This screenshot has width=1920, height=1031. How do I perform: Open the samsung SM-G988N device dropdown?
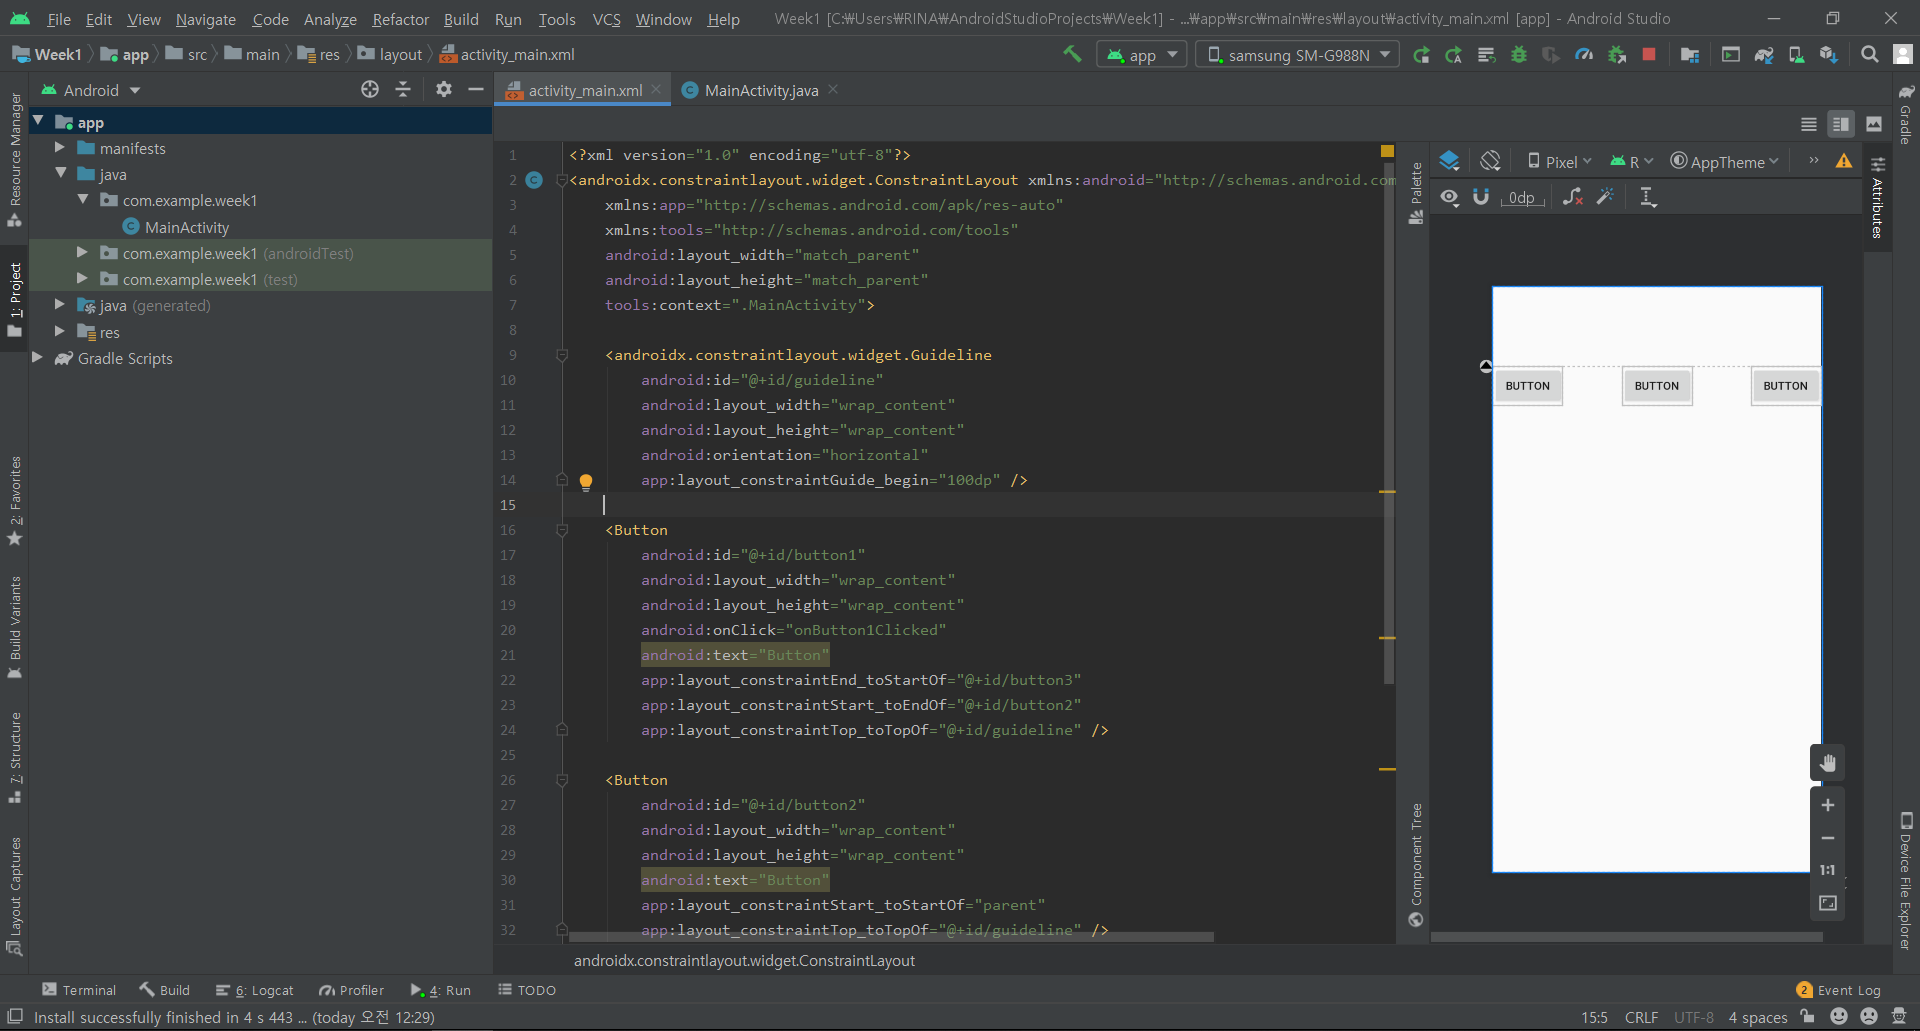[1298, 55]
